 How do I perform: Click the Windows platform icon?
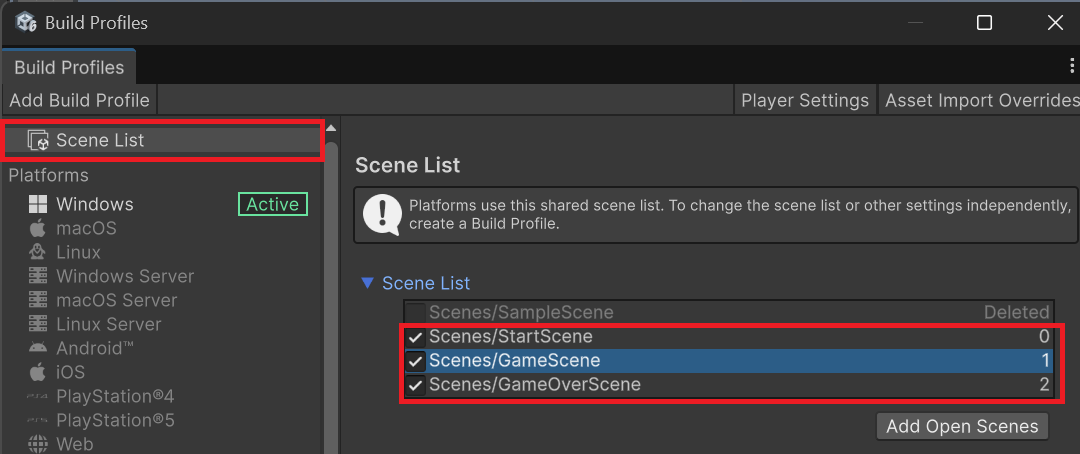(37, 205)
